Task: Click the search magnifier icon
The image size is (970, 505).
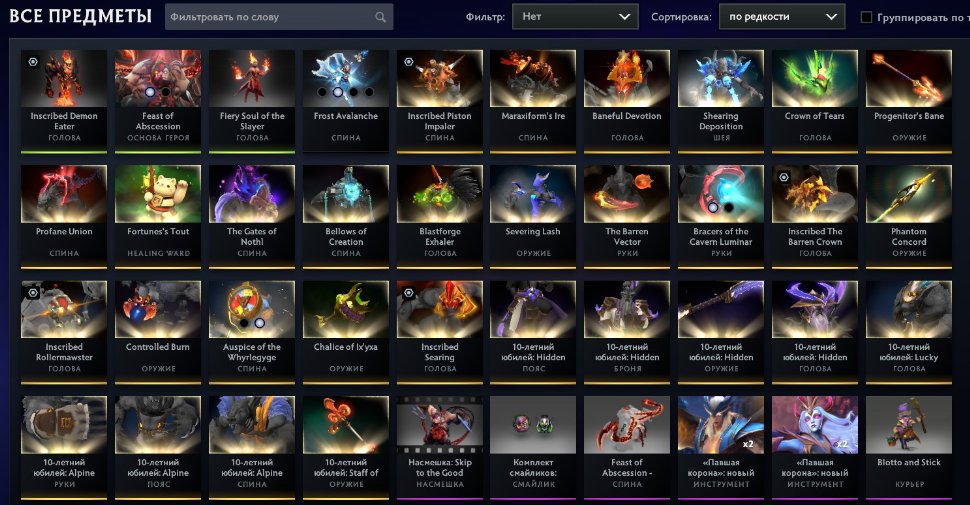Action: point(380,17)
